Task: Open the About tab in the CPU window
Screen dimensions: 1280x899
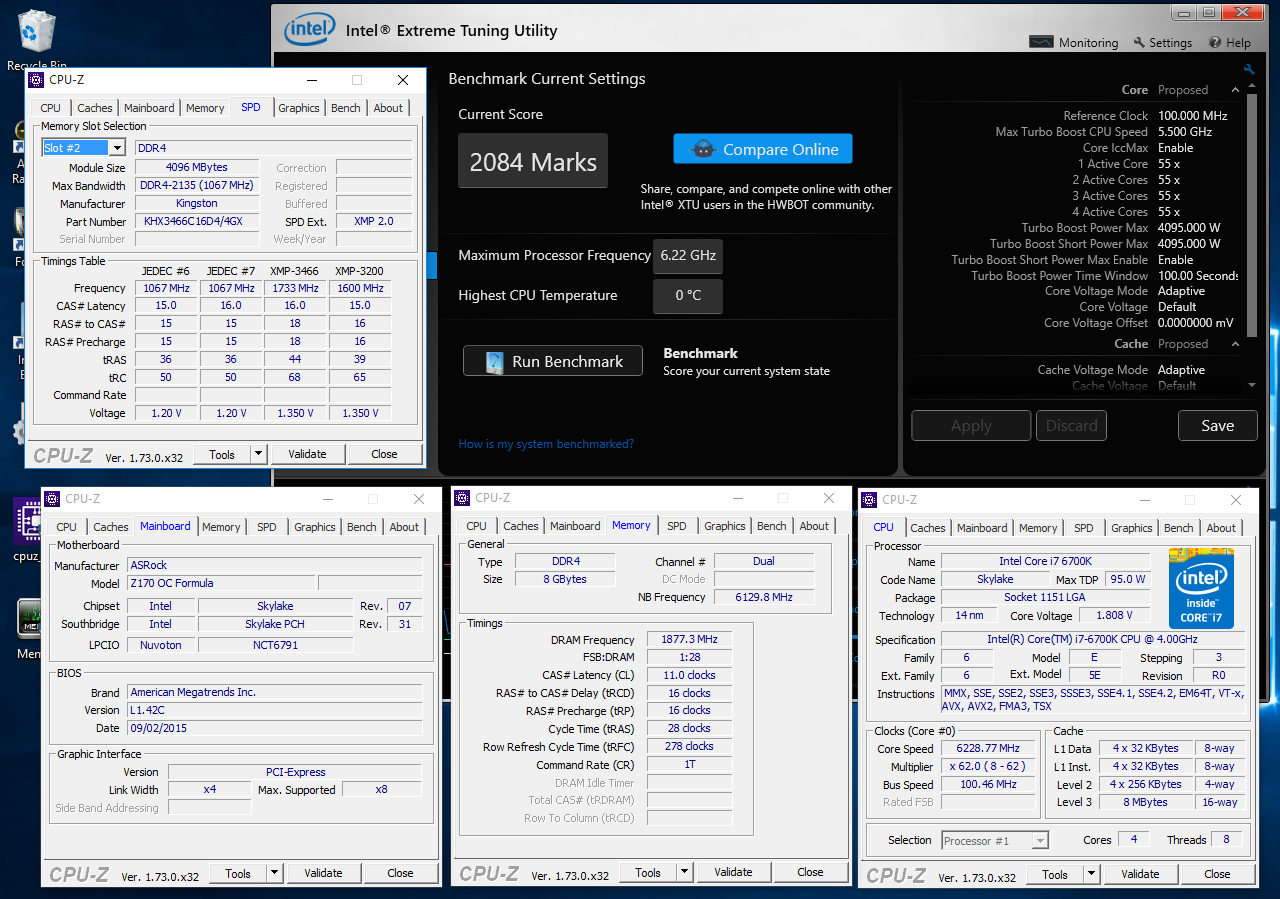Action: pos(1221,528)
